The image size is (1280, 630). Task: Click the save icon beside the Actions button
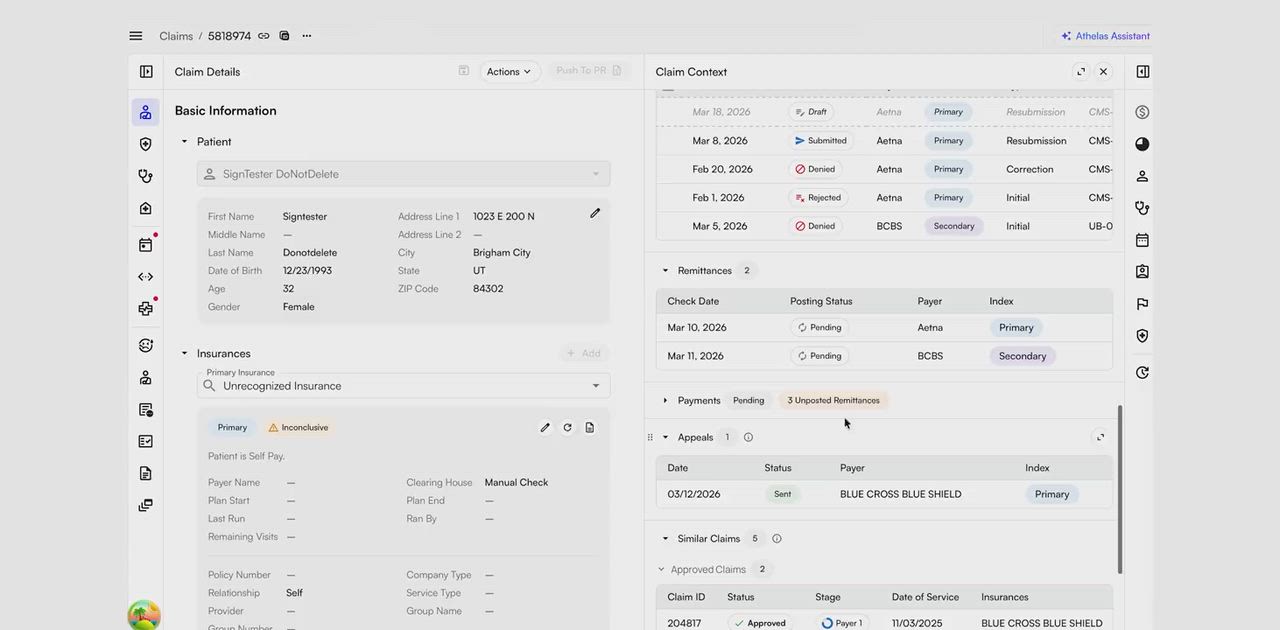tap(464, 71)
